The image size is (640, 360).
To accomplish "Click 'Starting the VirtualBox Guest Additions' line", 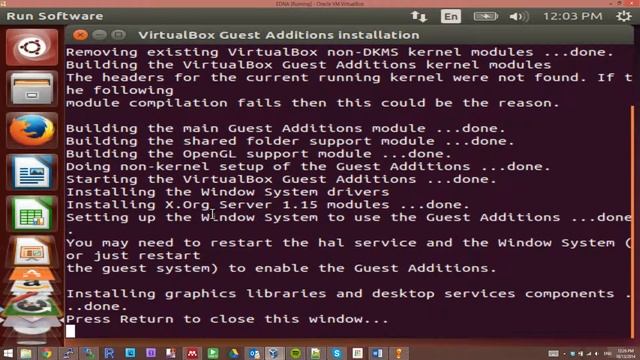I will 281,179.
